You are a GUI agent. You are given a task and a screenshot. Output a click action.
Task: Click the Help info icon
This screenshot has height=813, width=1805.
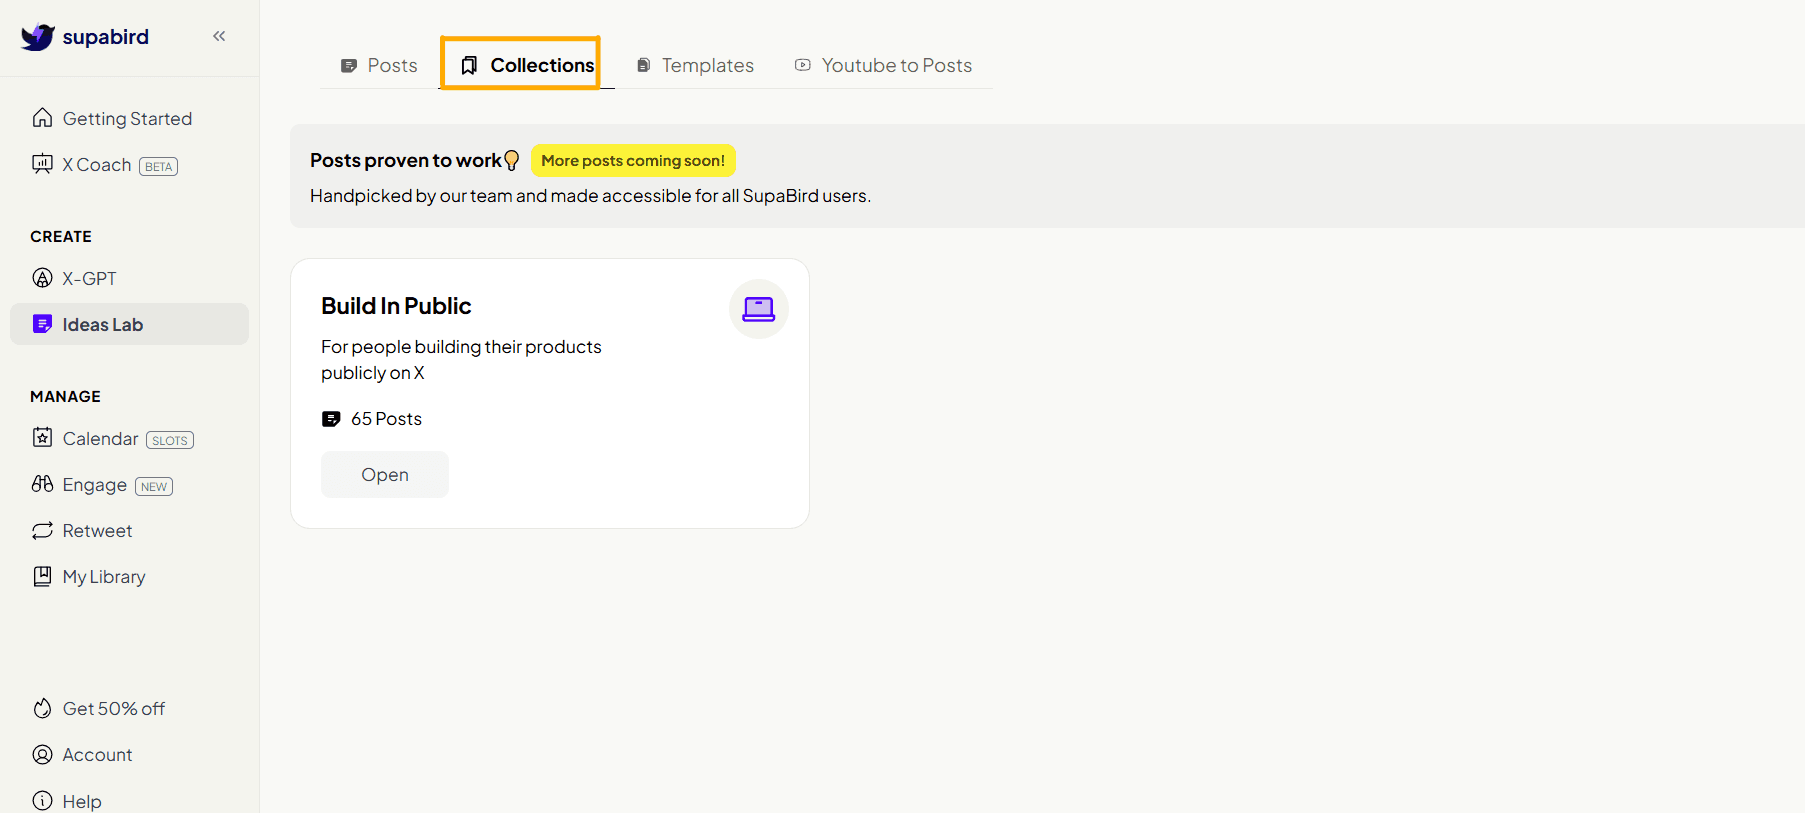click(42, 801)
